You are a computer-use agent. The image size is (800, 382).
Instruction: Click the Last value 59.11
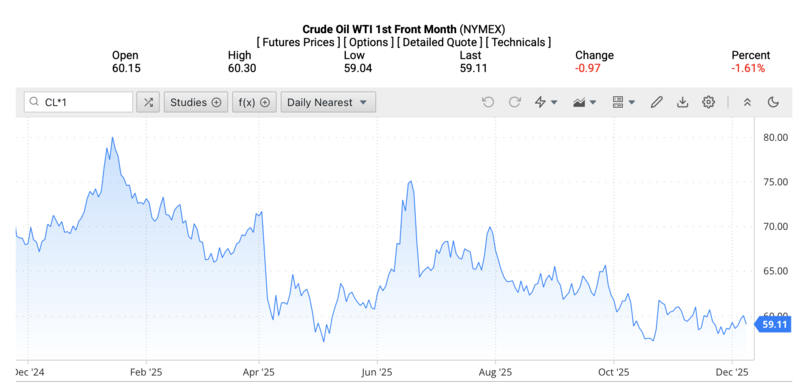pyautogui.click(x=473, y=68)
